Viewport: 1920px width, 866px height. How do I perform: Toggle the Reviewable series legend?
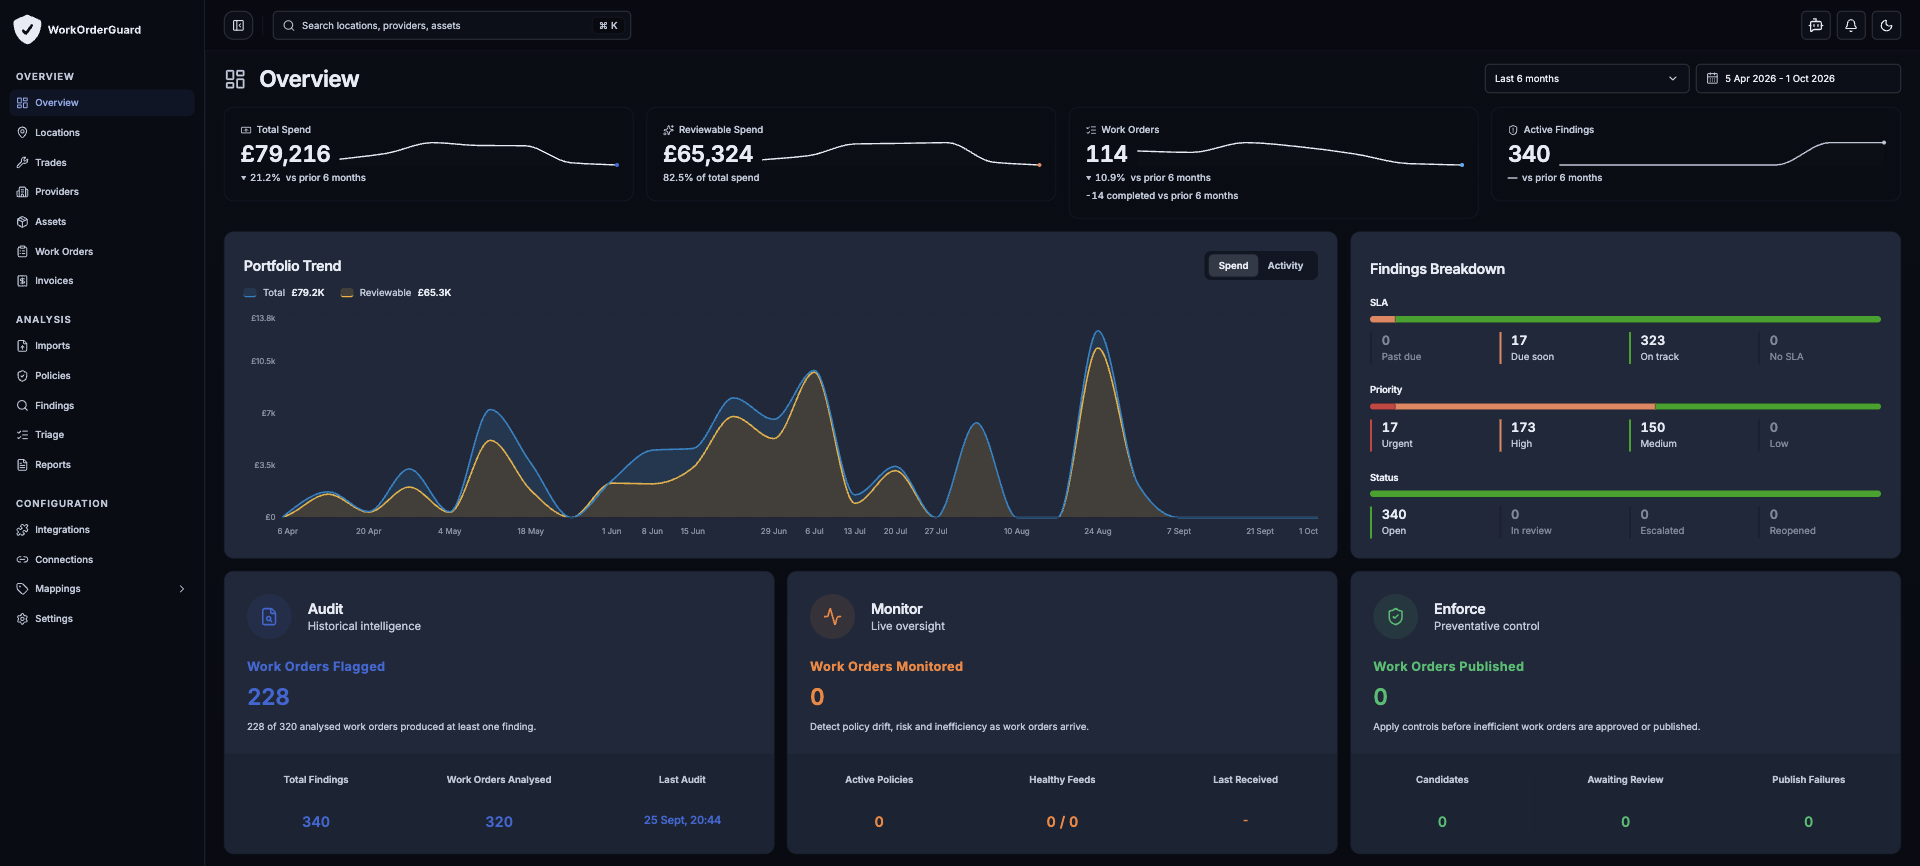click(x=396, y=293)
